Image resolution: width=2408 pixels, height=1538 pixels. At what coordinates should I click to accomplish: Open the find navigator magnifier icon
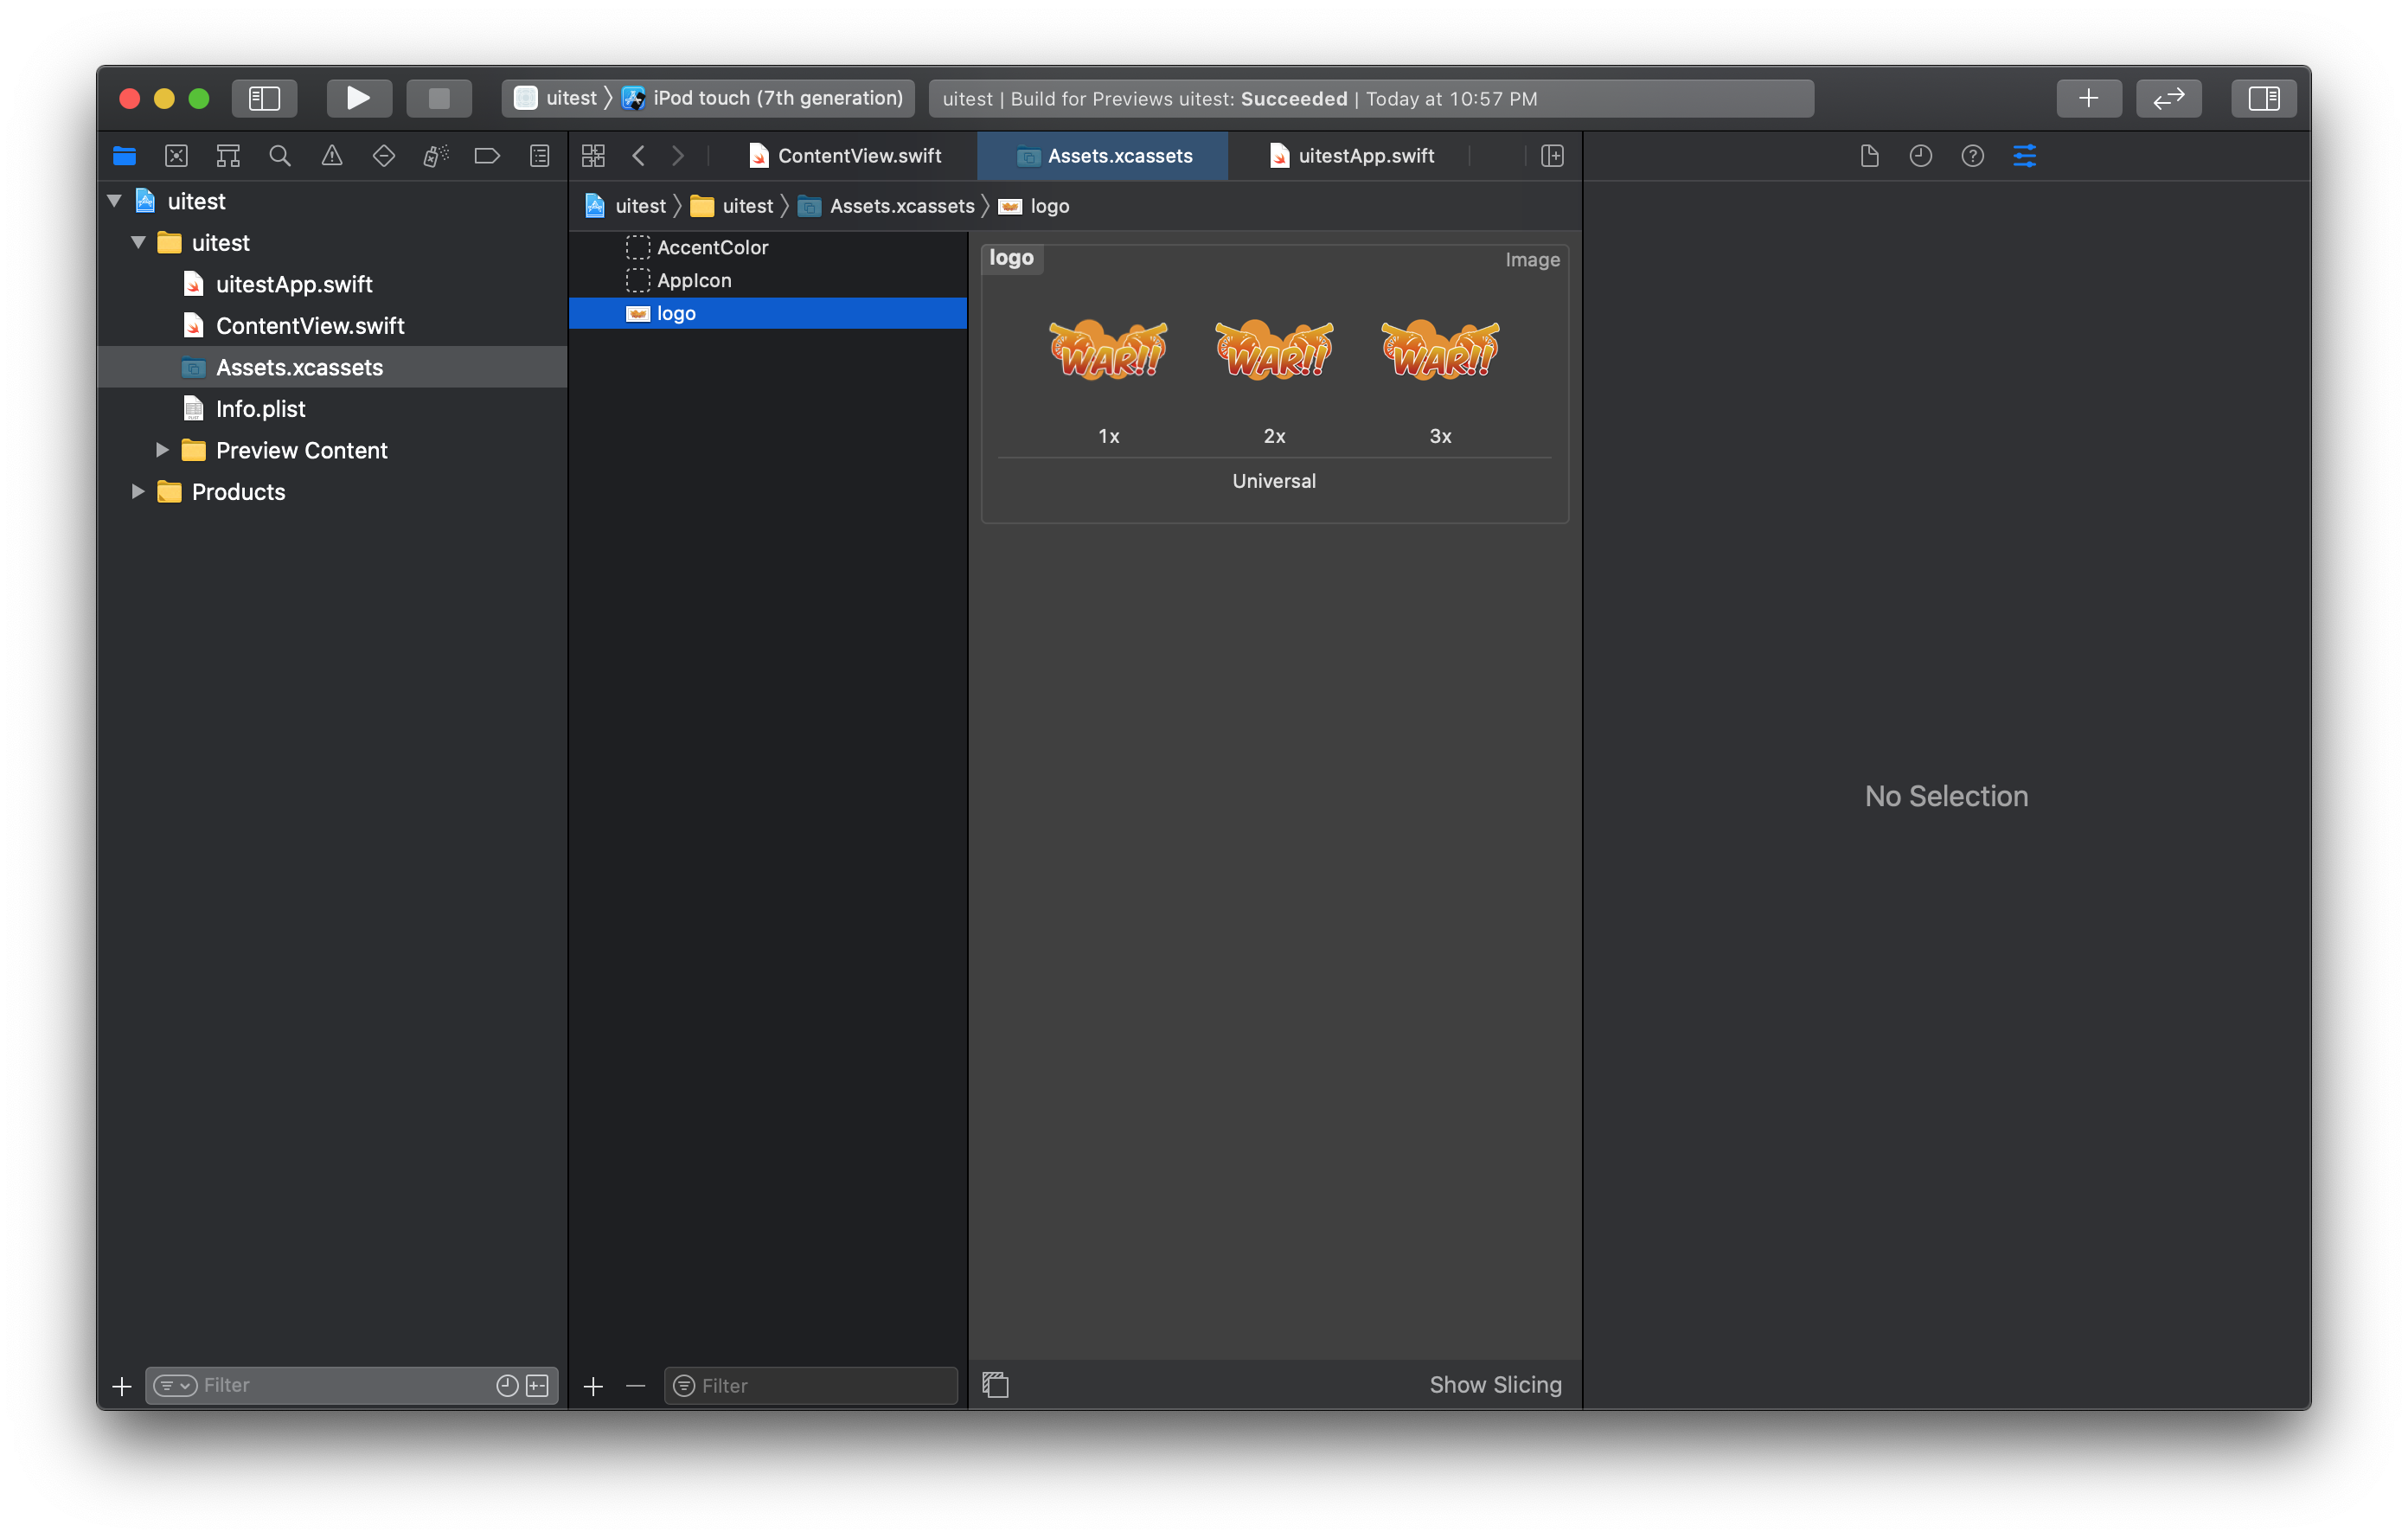[x=280, y=156]
